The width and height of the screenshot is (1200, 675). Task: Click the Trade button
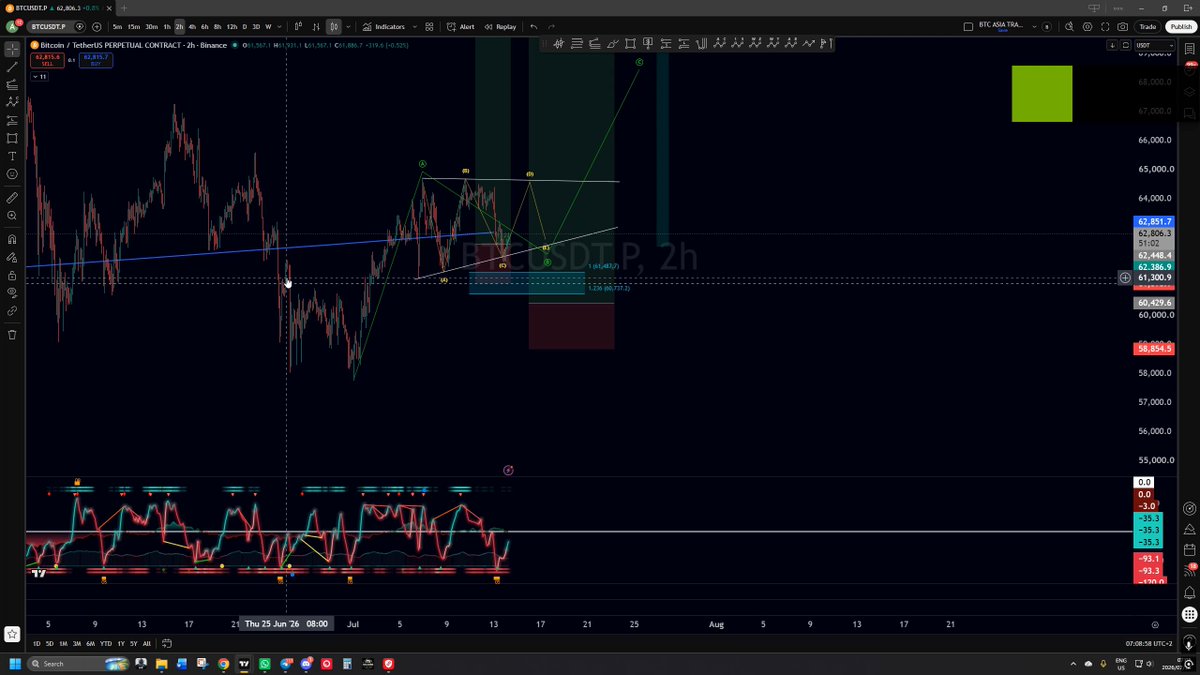tap(1147, 27)
